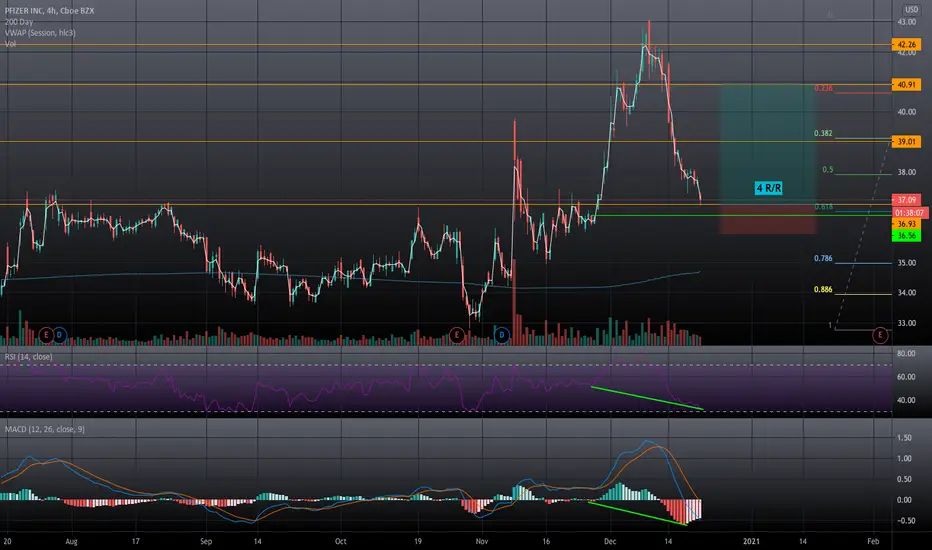Click the 36.56 green price tag

click(x=906, y=235)
